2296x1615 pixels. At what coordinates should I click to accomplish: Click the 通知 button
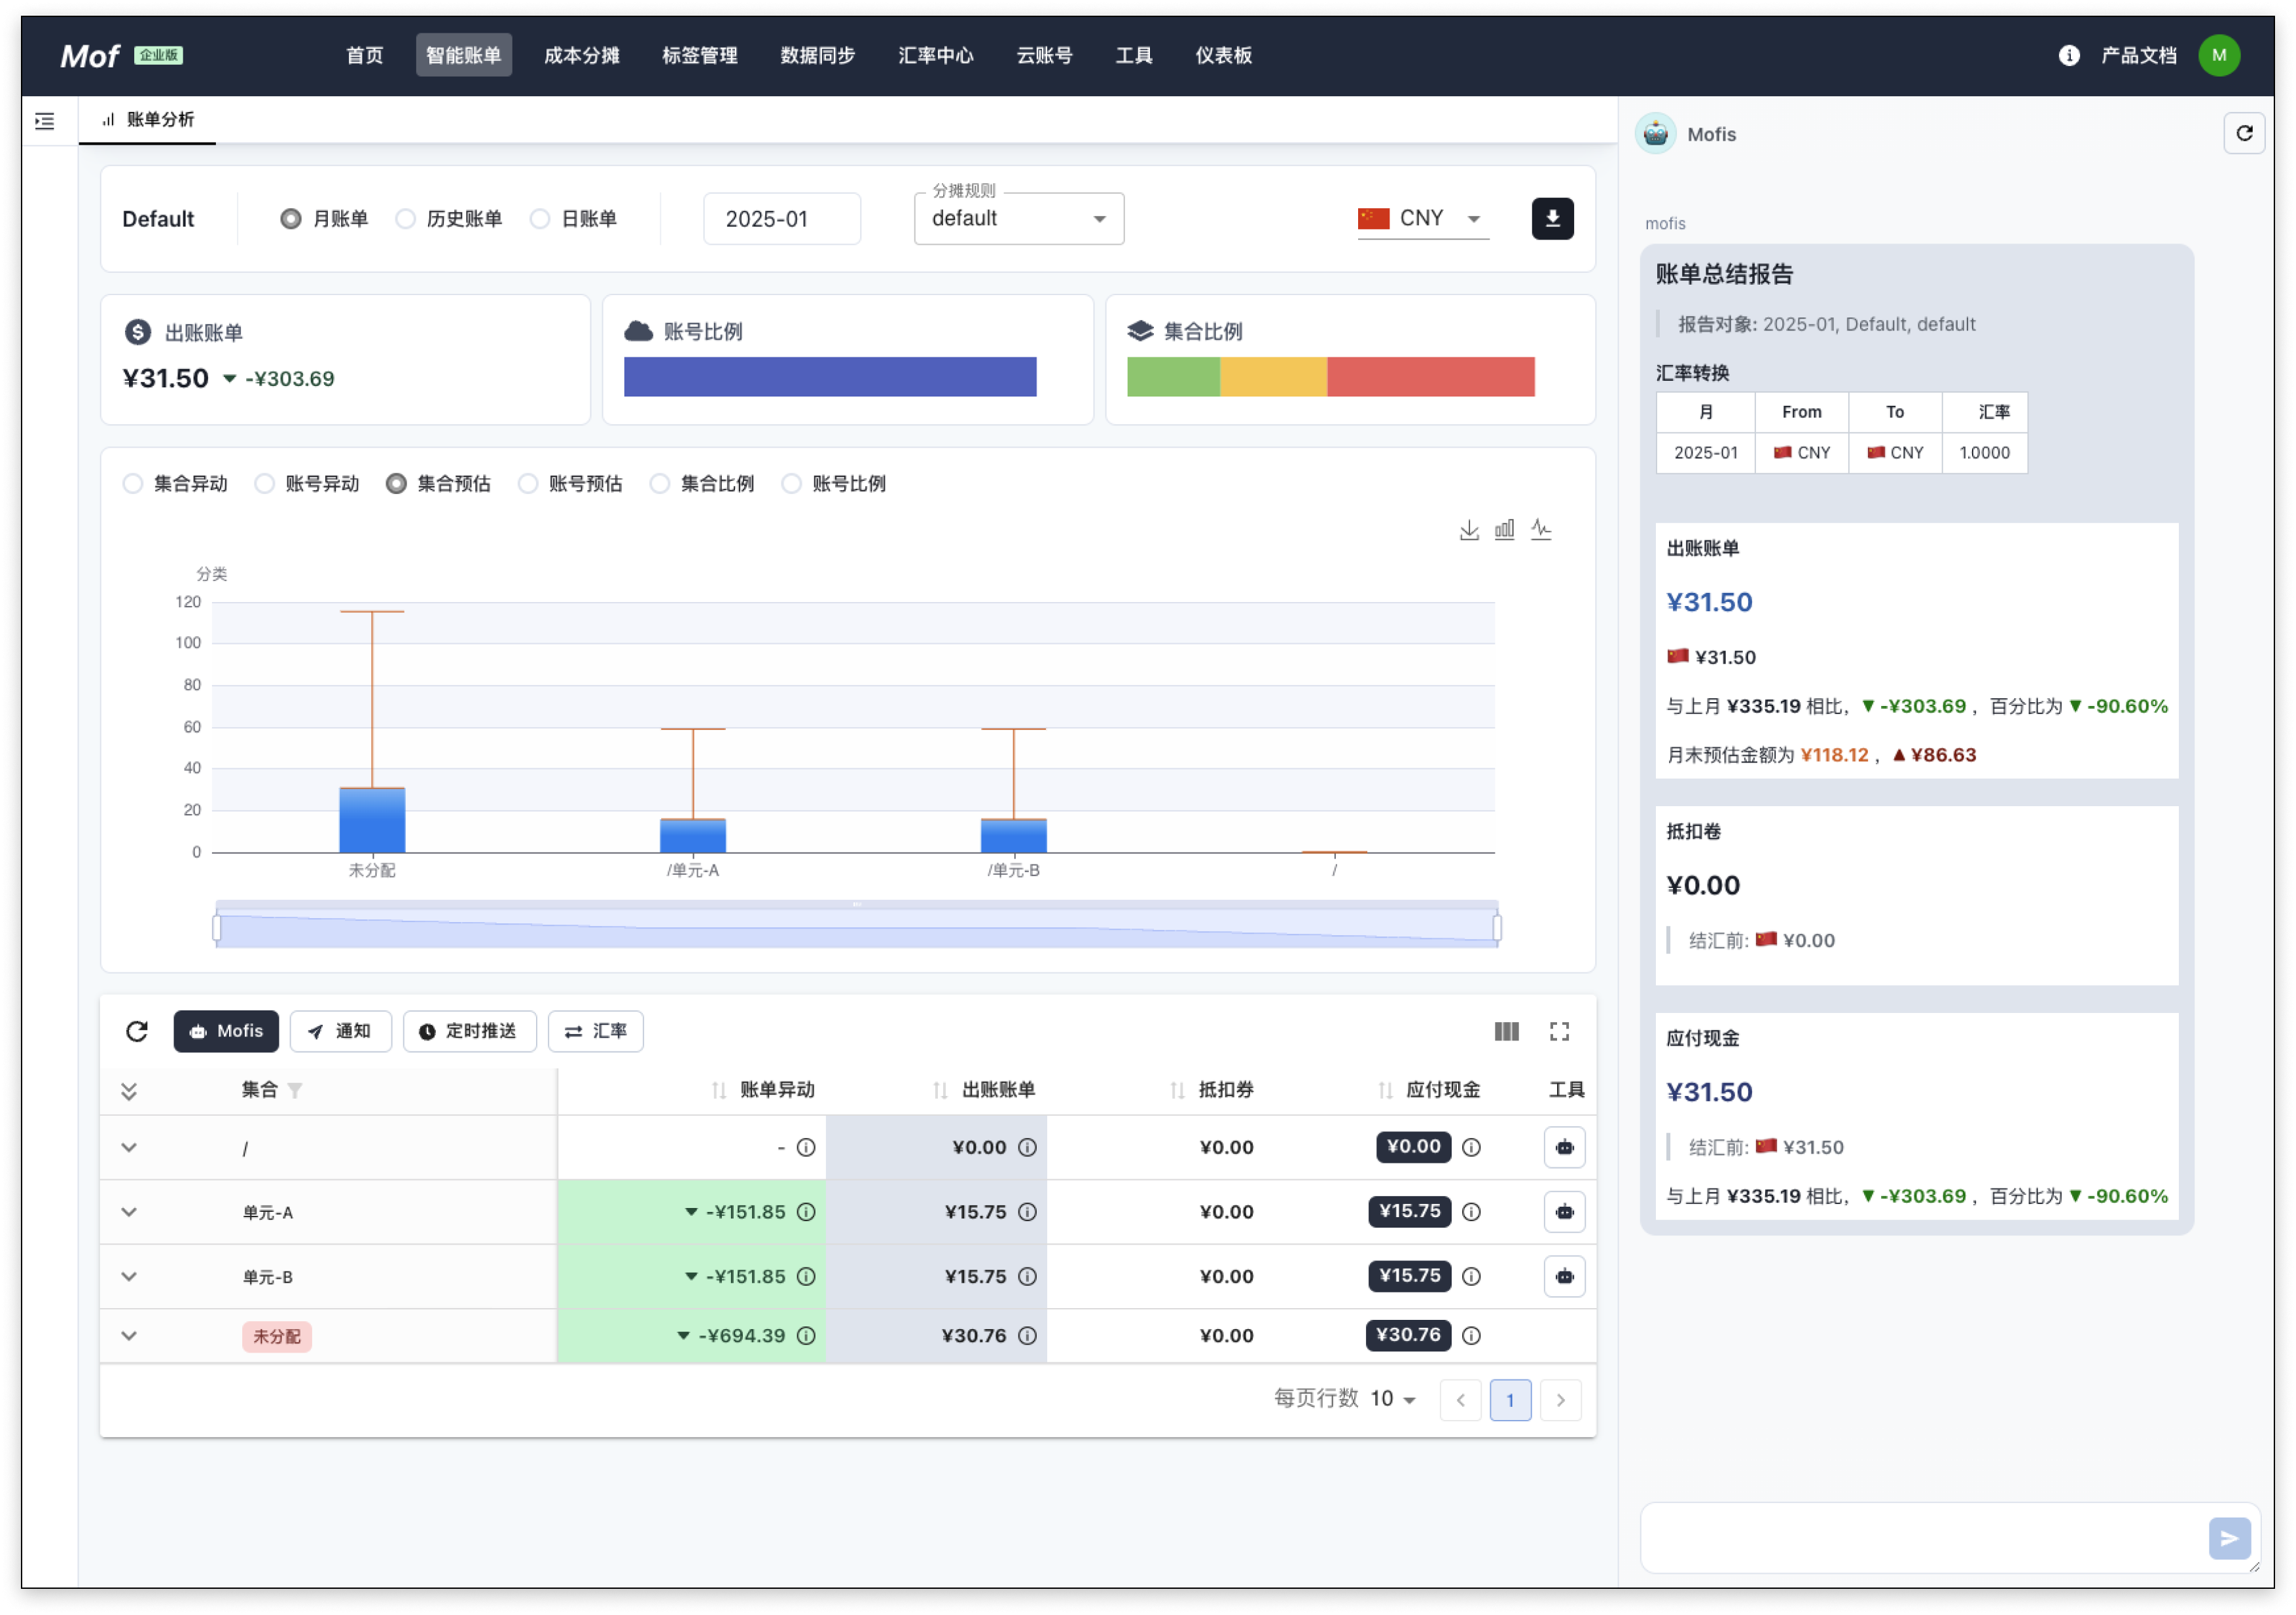340,1031
